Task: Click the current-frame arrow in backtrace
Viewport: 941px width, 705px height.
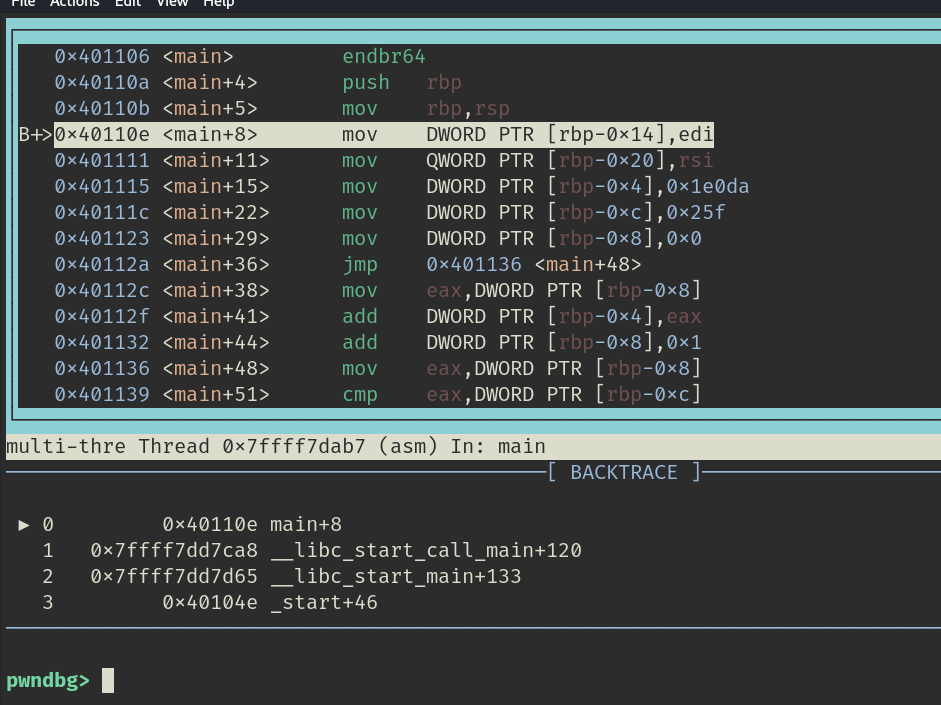Action: point(23,524)
